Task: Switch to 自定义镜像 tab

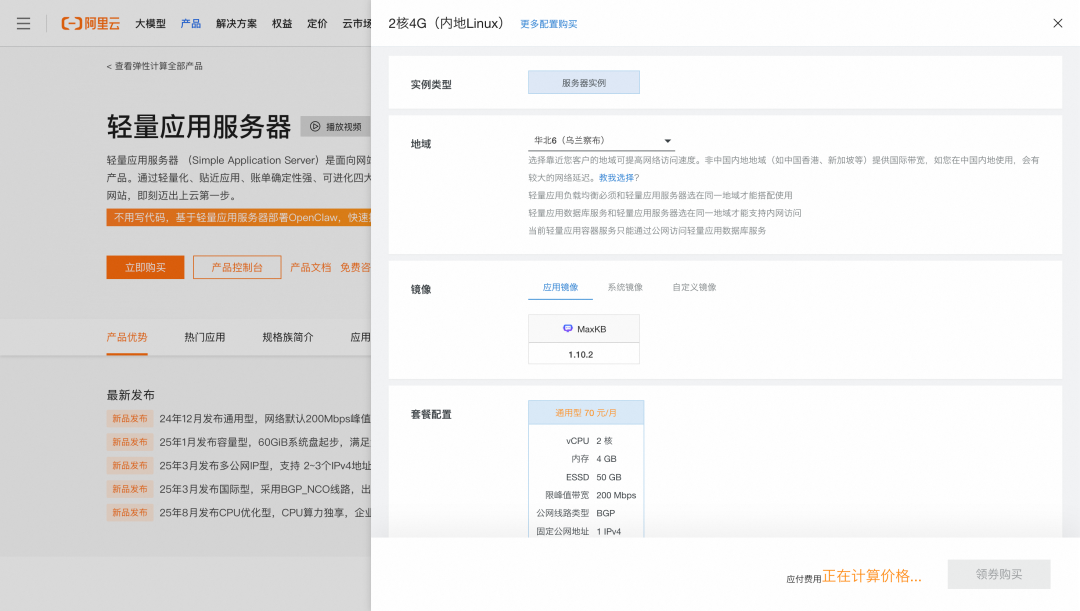Action: pyautogui.click(x=694, y=287)
